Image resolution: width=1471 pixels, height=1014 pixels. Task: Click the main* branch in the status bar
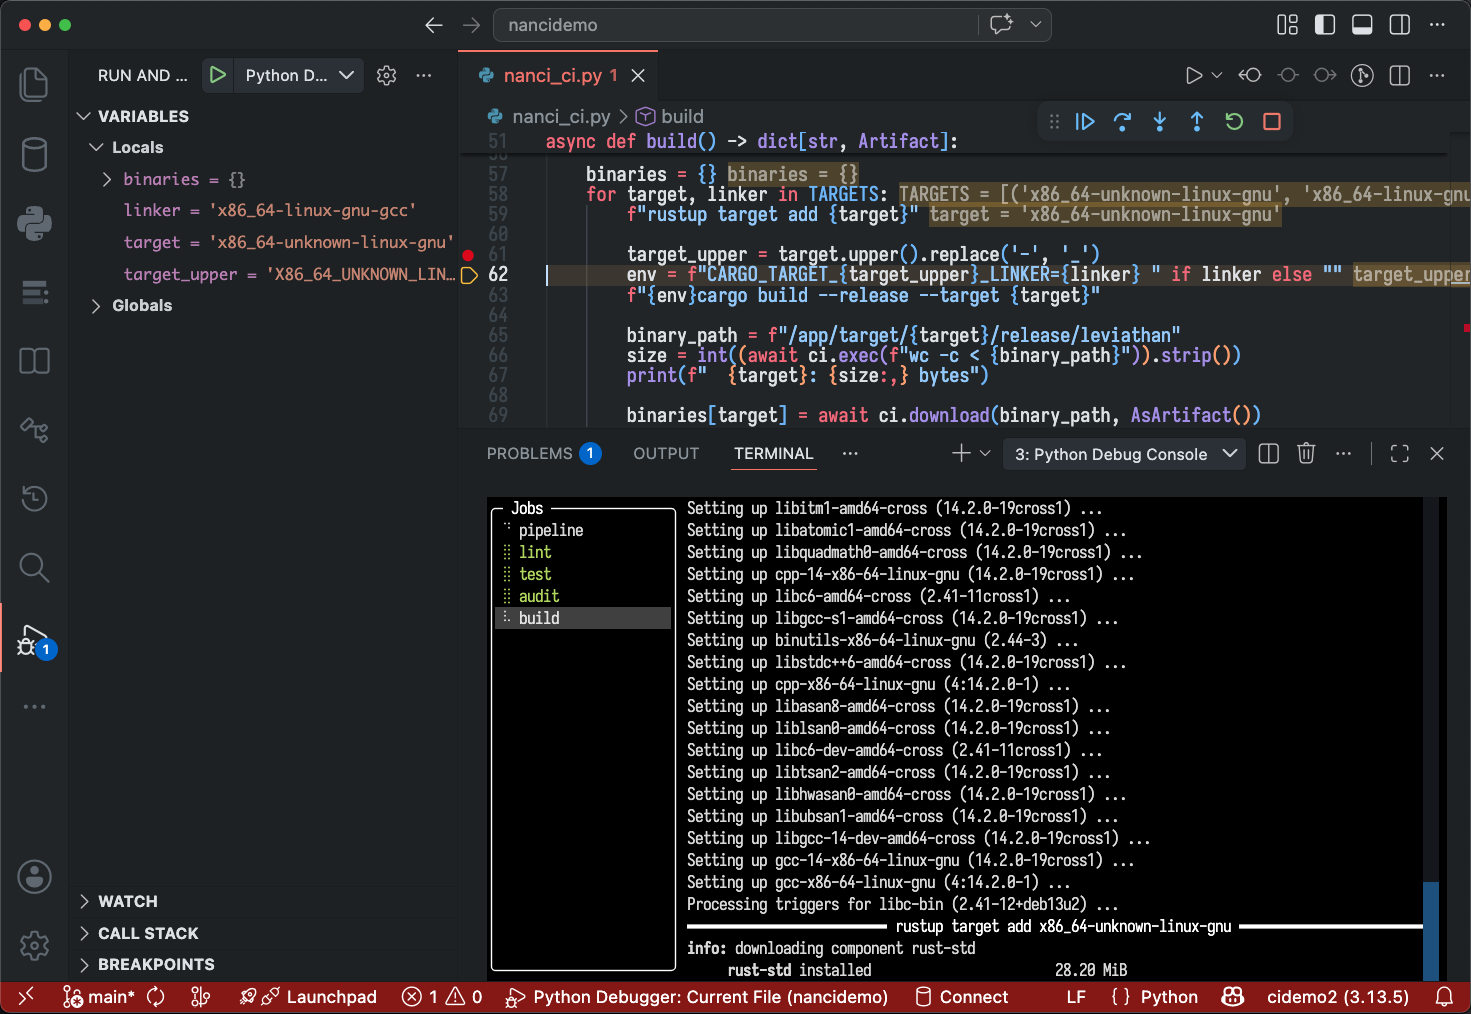pyautogui.click(x=99, y=997)
